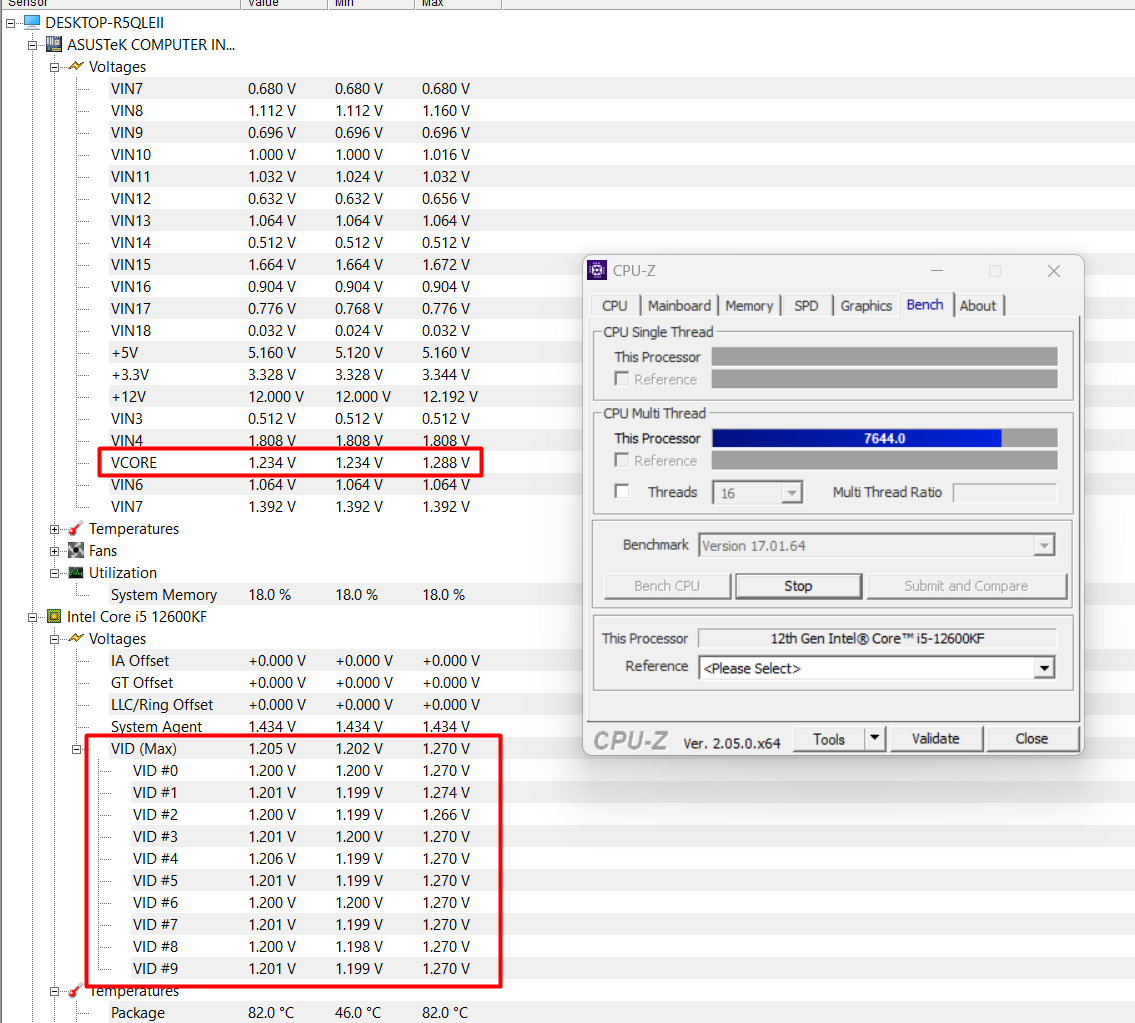Enable Single Thread Reference checkbox
The height and width of the screenshot is (1023, 1135).
[x=621, y=379]
